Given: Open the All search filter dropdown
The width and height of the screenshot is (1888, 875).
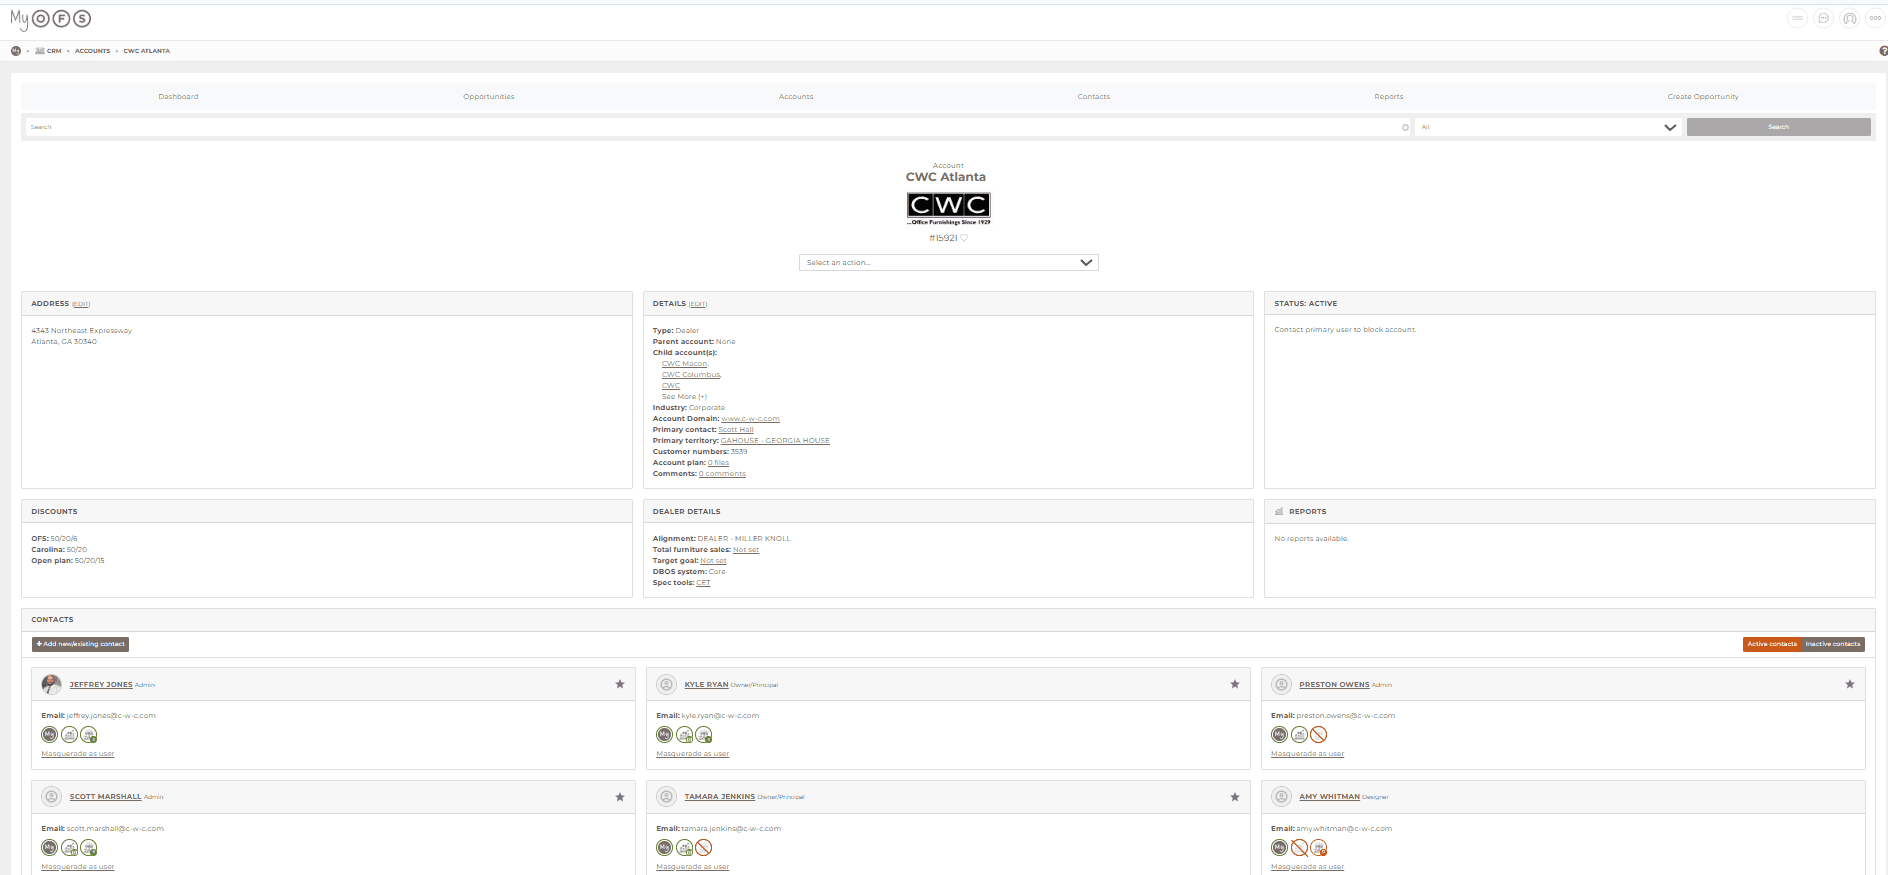Looking at the screenshot, I should (x=1548, y=127).
